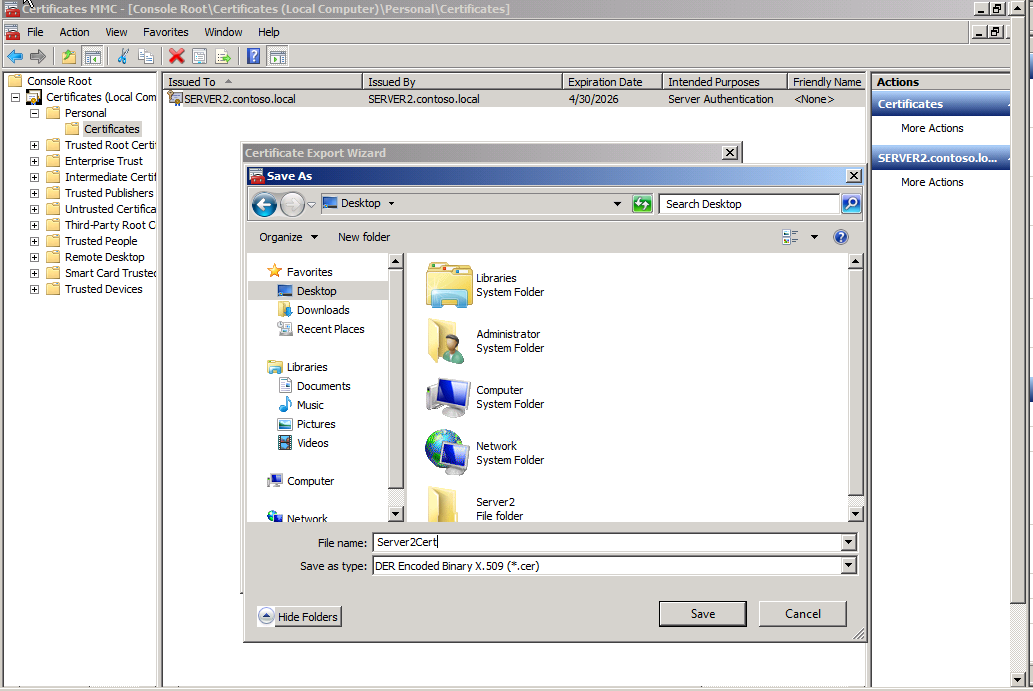This screenshot has width=1033, height=691.
Task: Select the Computer system folder icon
Action: click(x=448, y=397)
